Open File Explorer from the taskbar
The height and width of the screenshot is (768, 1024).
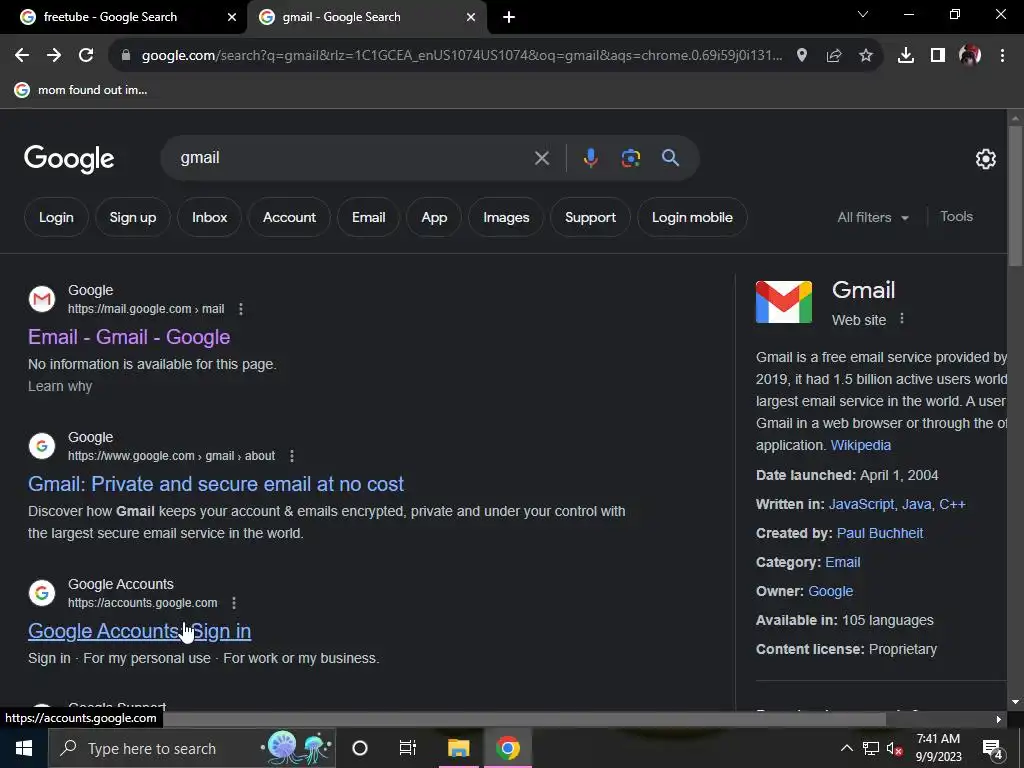point(458,748)
